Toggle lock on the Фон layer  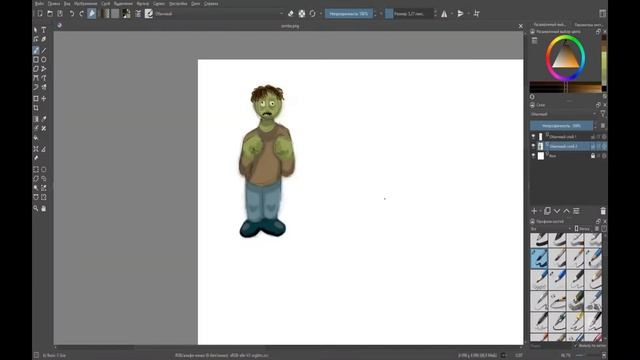point(593,156)
